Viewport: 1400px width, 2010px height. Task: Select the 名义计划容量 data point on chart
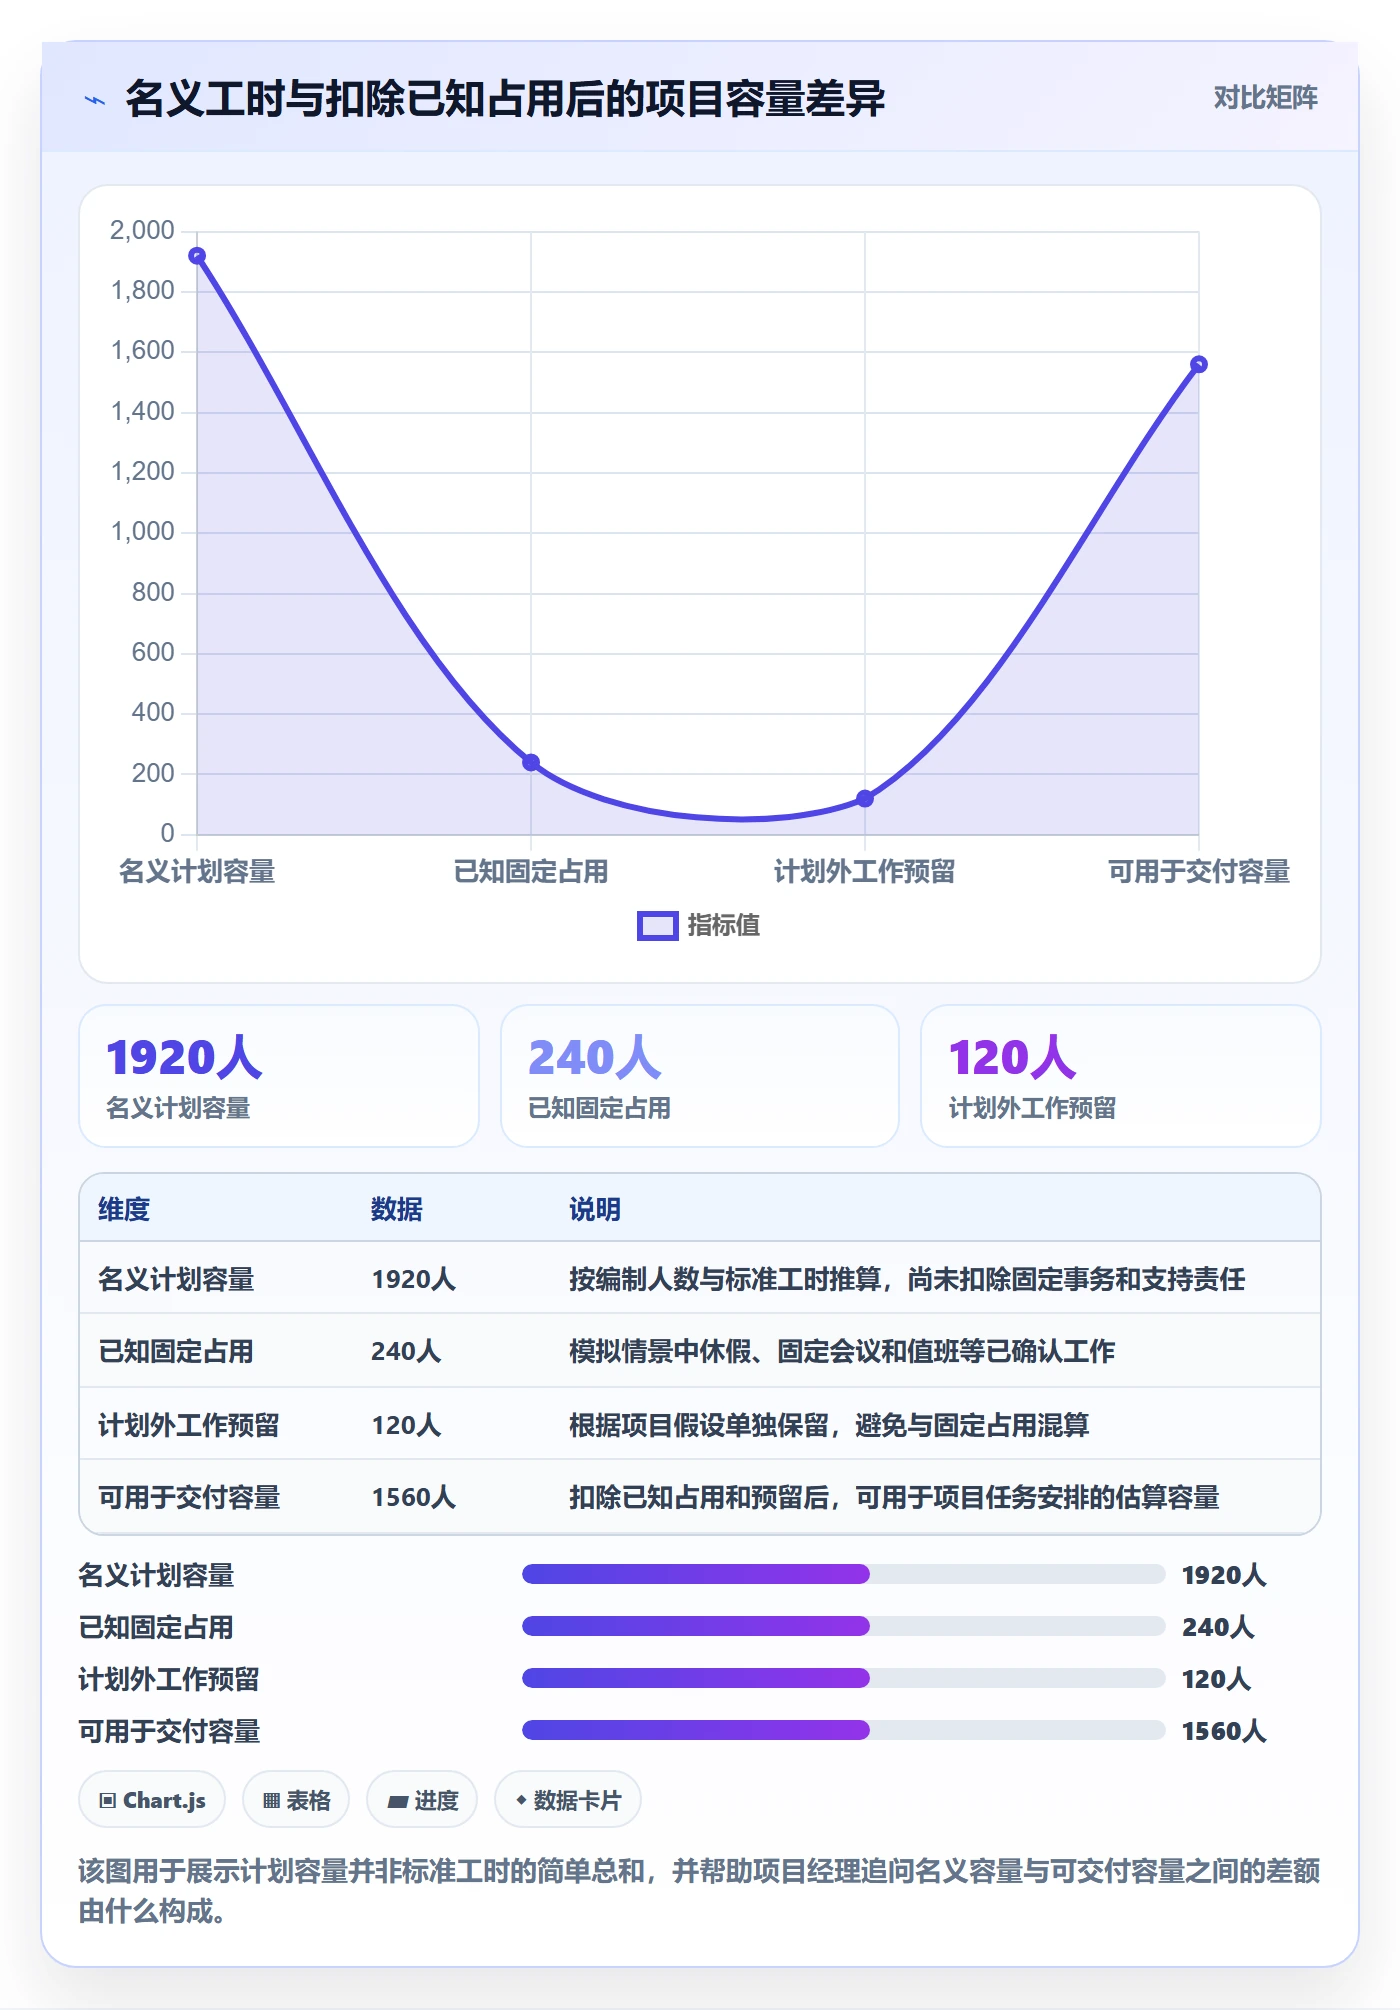pos(197,256)
